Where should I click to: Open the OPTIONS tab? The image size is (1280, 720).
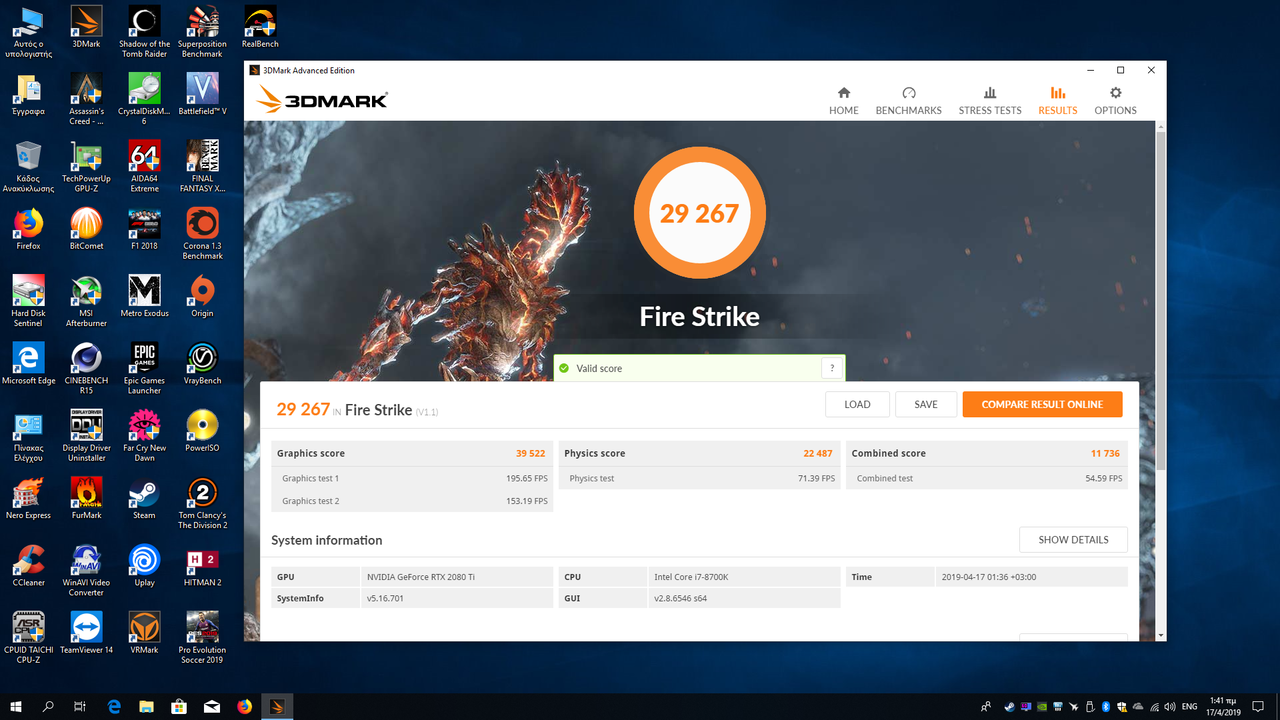(1115, 100)
